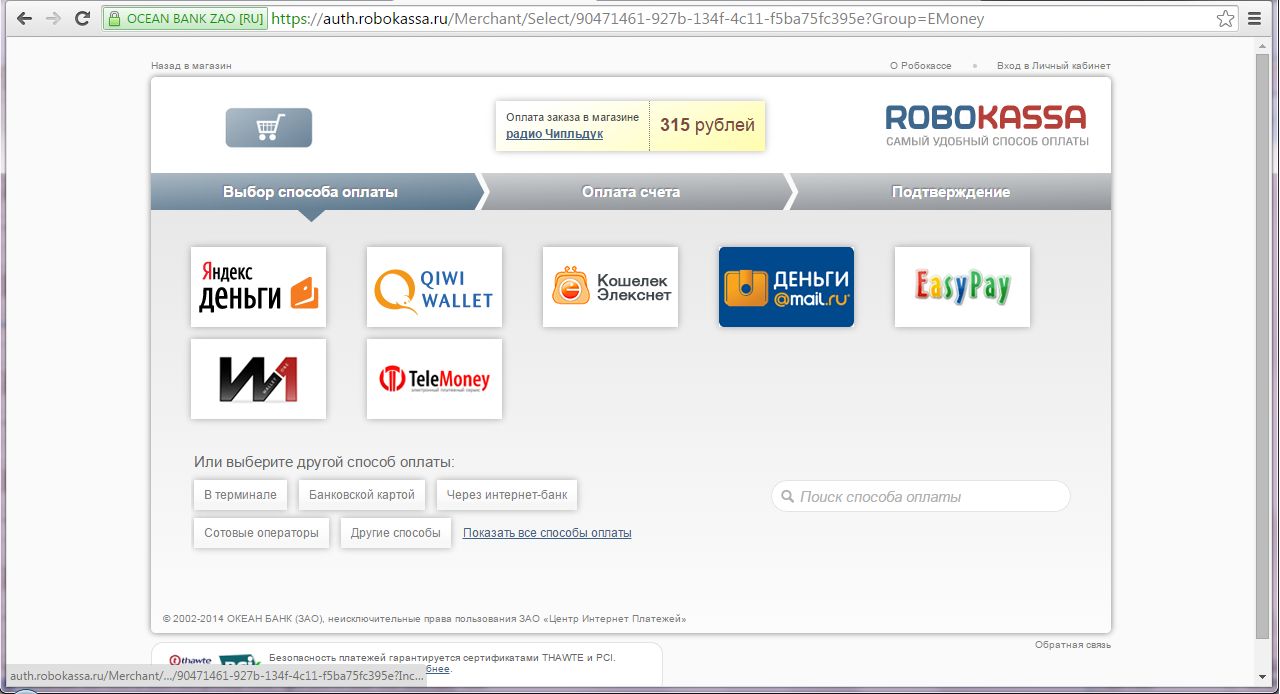
Task: Click В терминале button
Action: 241,495
